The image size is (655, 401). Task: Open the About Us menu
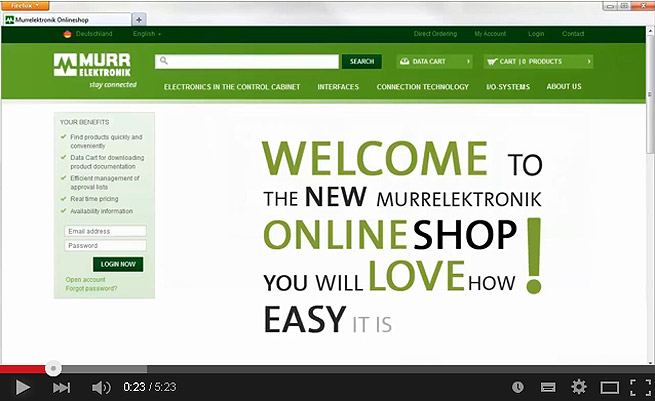tap(564, 86)
